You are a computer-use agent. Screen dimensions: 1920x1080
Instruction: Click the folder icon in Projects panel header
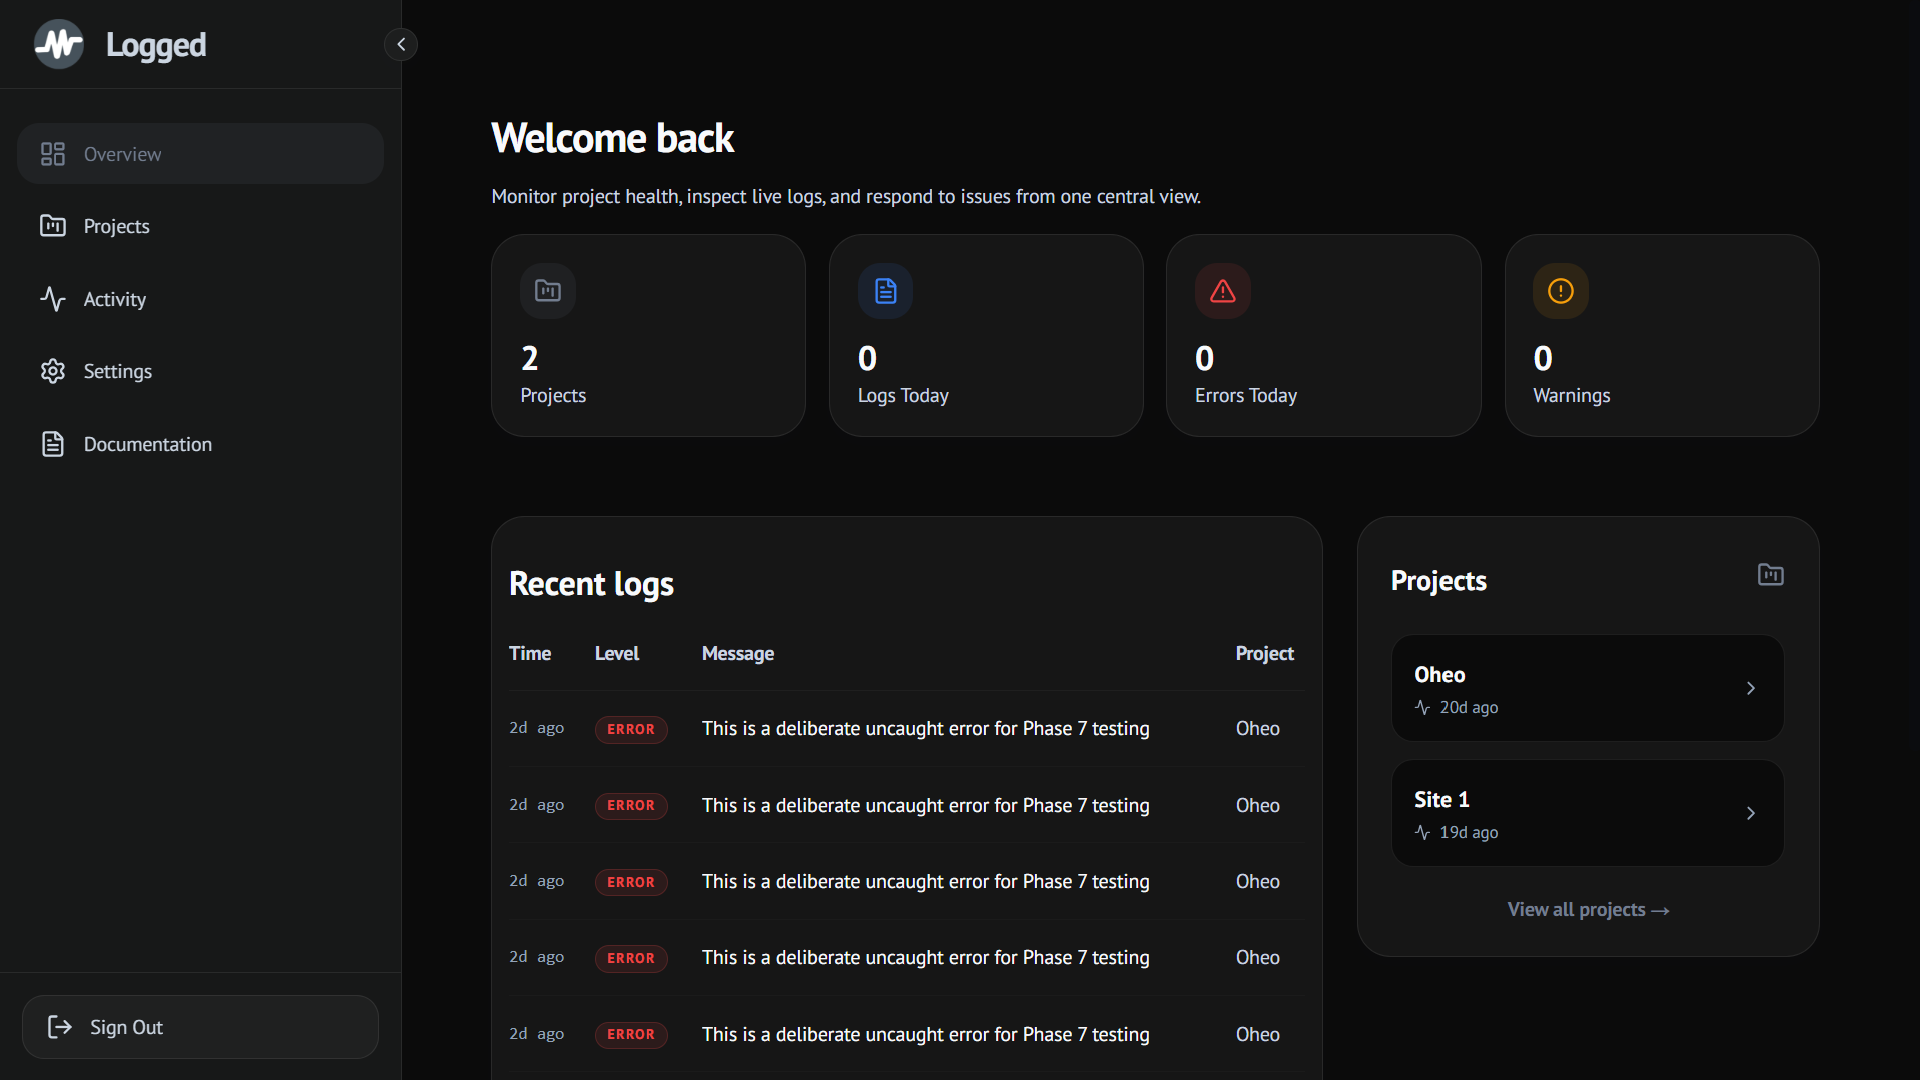coord(1771,575)
